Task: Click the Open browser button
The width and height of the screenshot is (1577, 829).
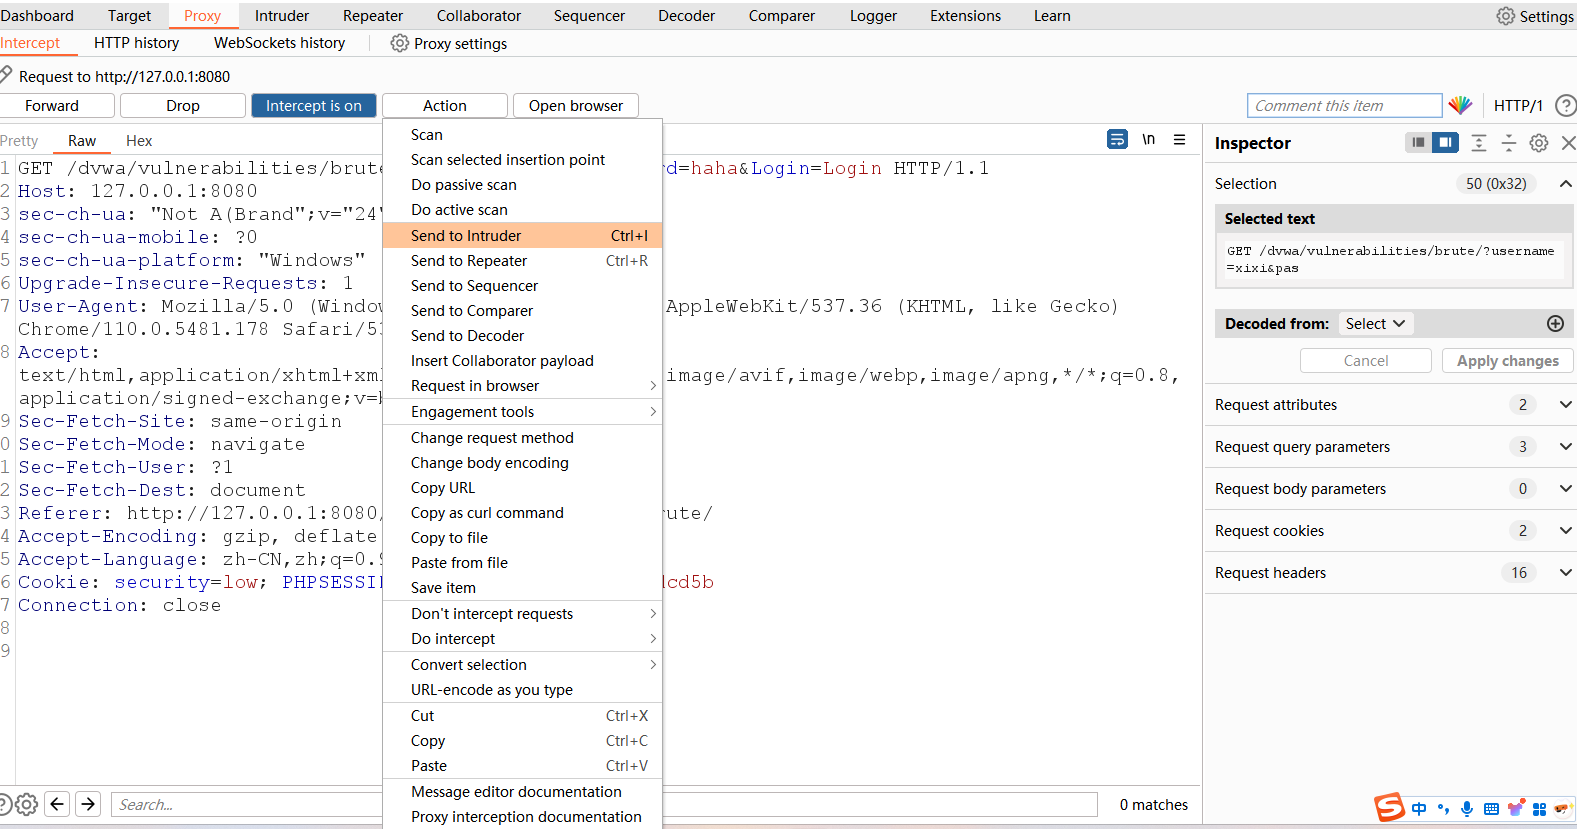Action: point(576,105)
